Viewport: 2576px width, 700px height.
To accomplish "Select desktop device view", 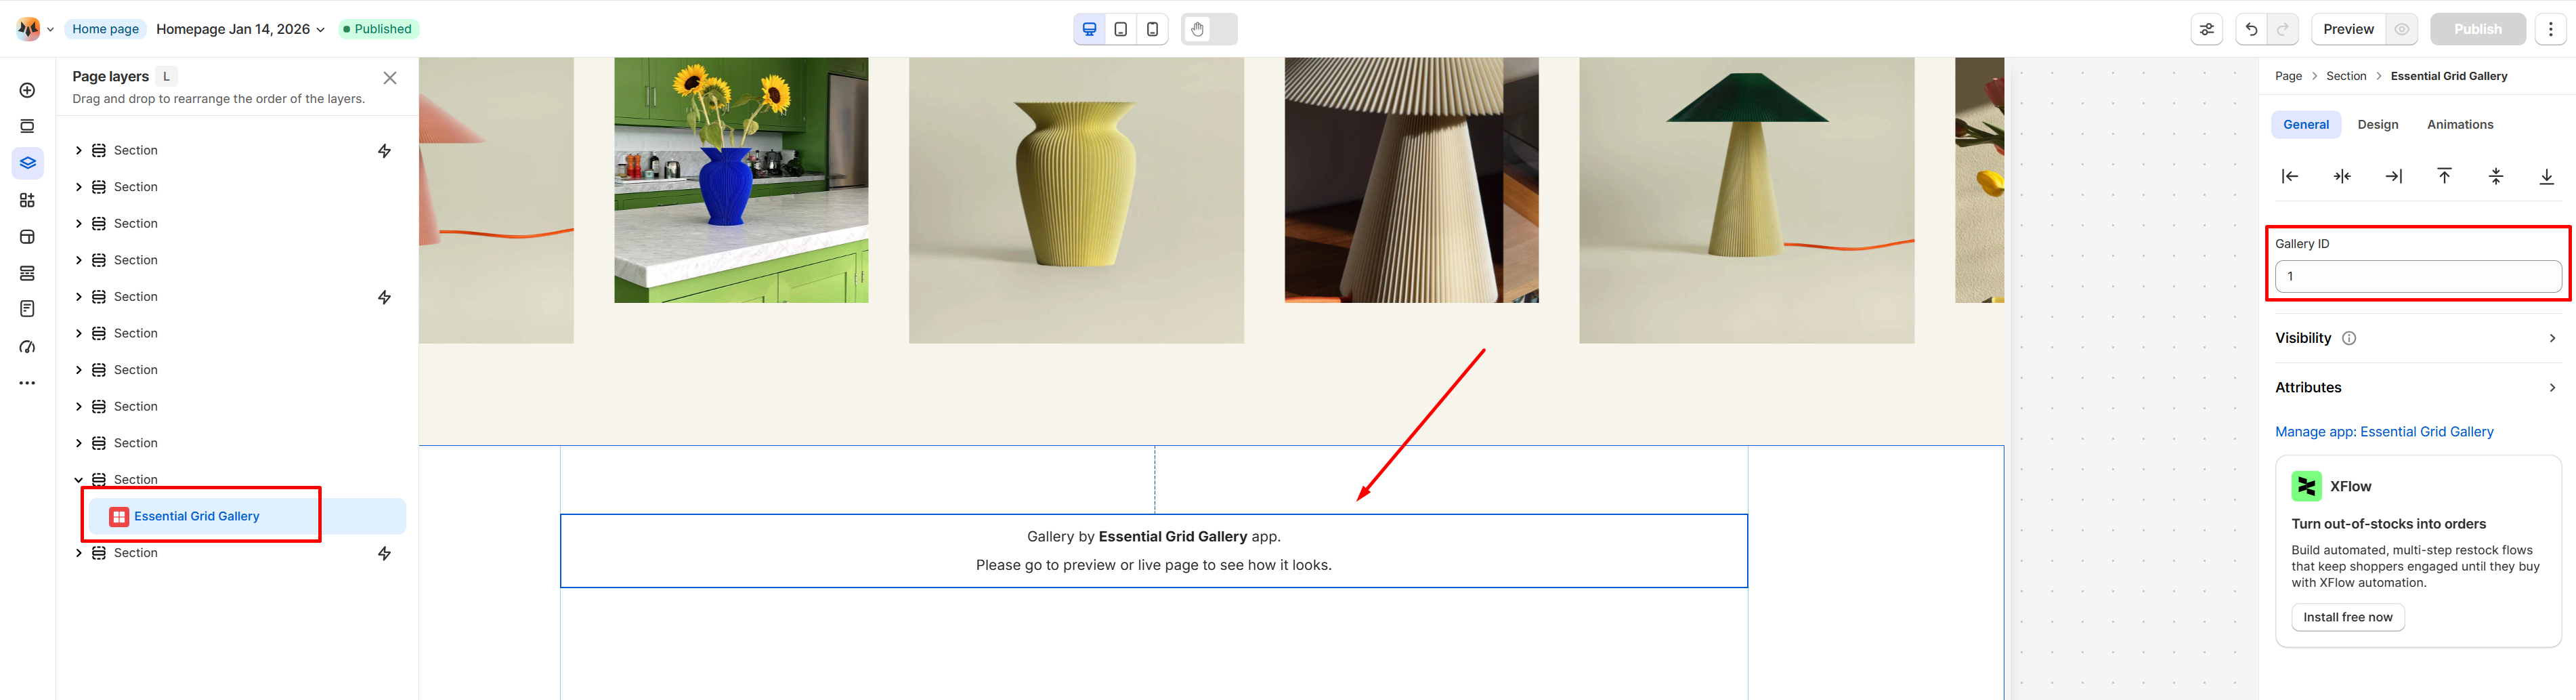I will coord(1090,29).
